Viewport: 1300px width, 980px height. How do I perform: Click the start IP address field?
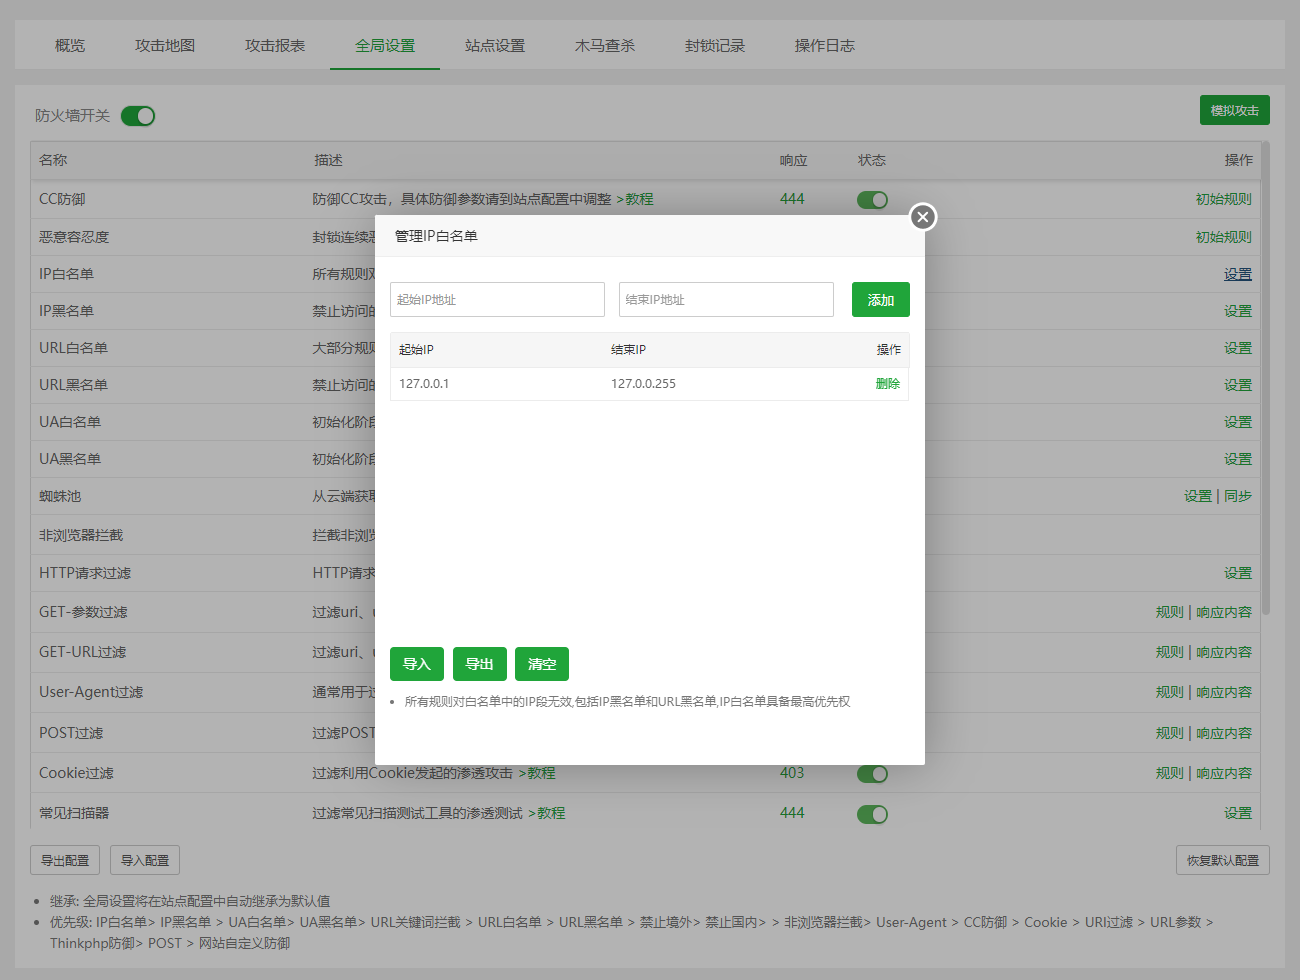tap(497, 300)
